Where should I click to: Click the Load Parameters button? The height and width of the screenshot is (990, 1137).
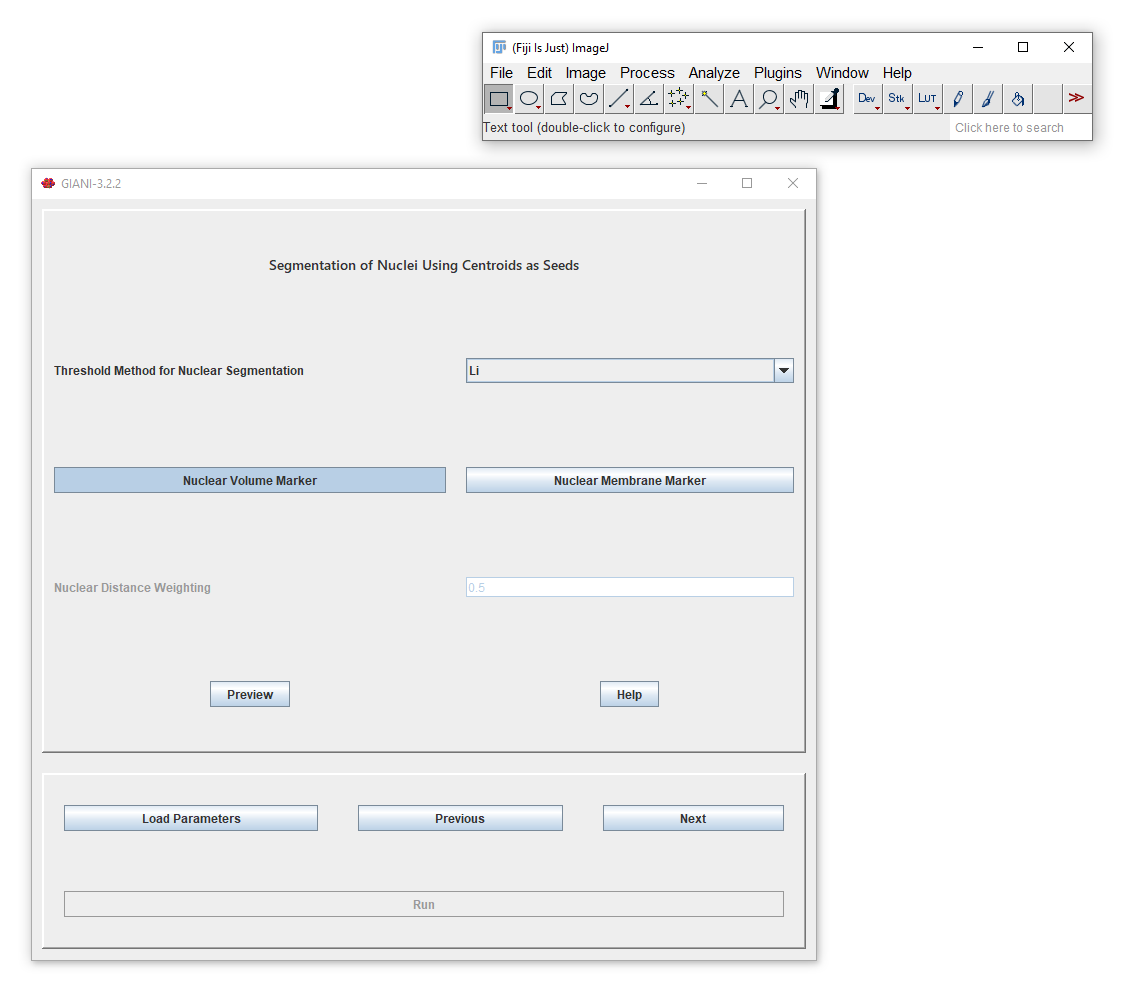(191, 818)
